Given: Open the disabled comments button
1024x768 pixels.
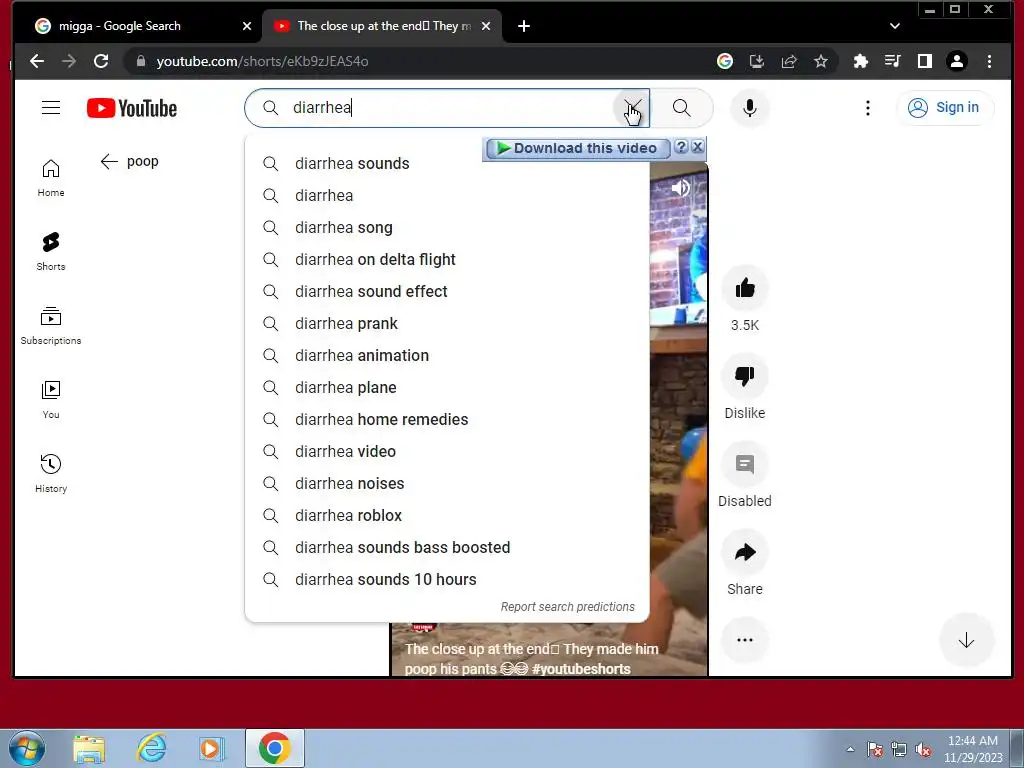Looking at the screenshot, I should 744,464.
